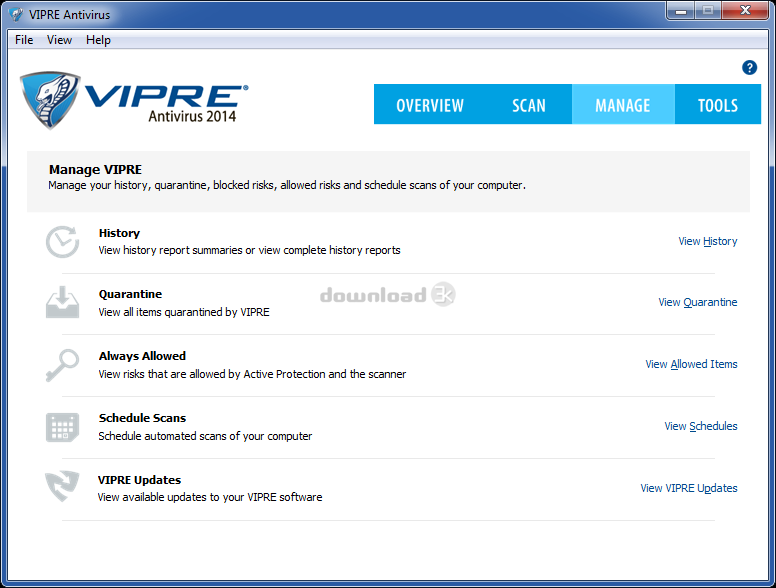
Task: Open the File menu
Action: point(24,40)
